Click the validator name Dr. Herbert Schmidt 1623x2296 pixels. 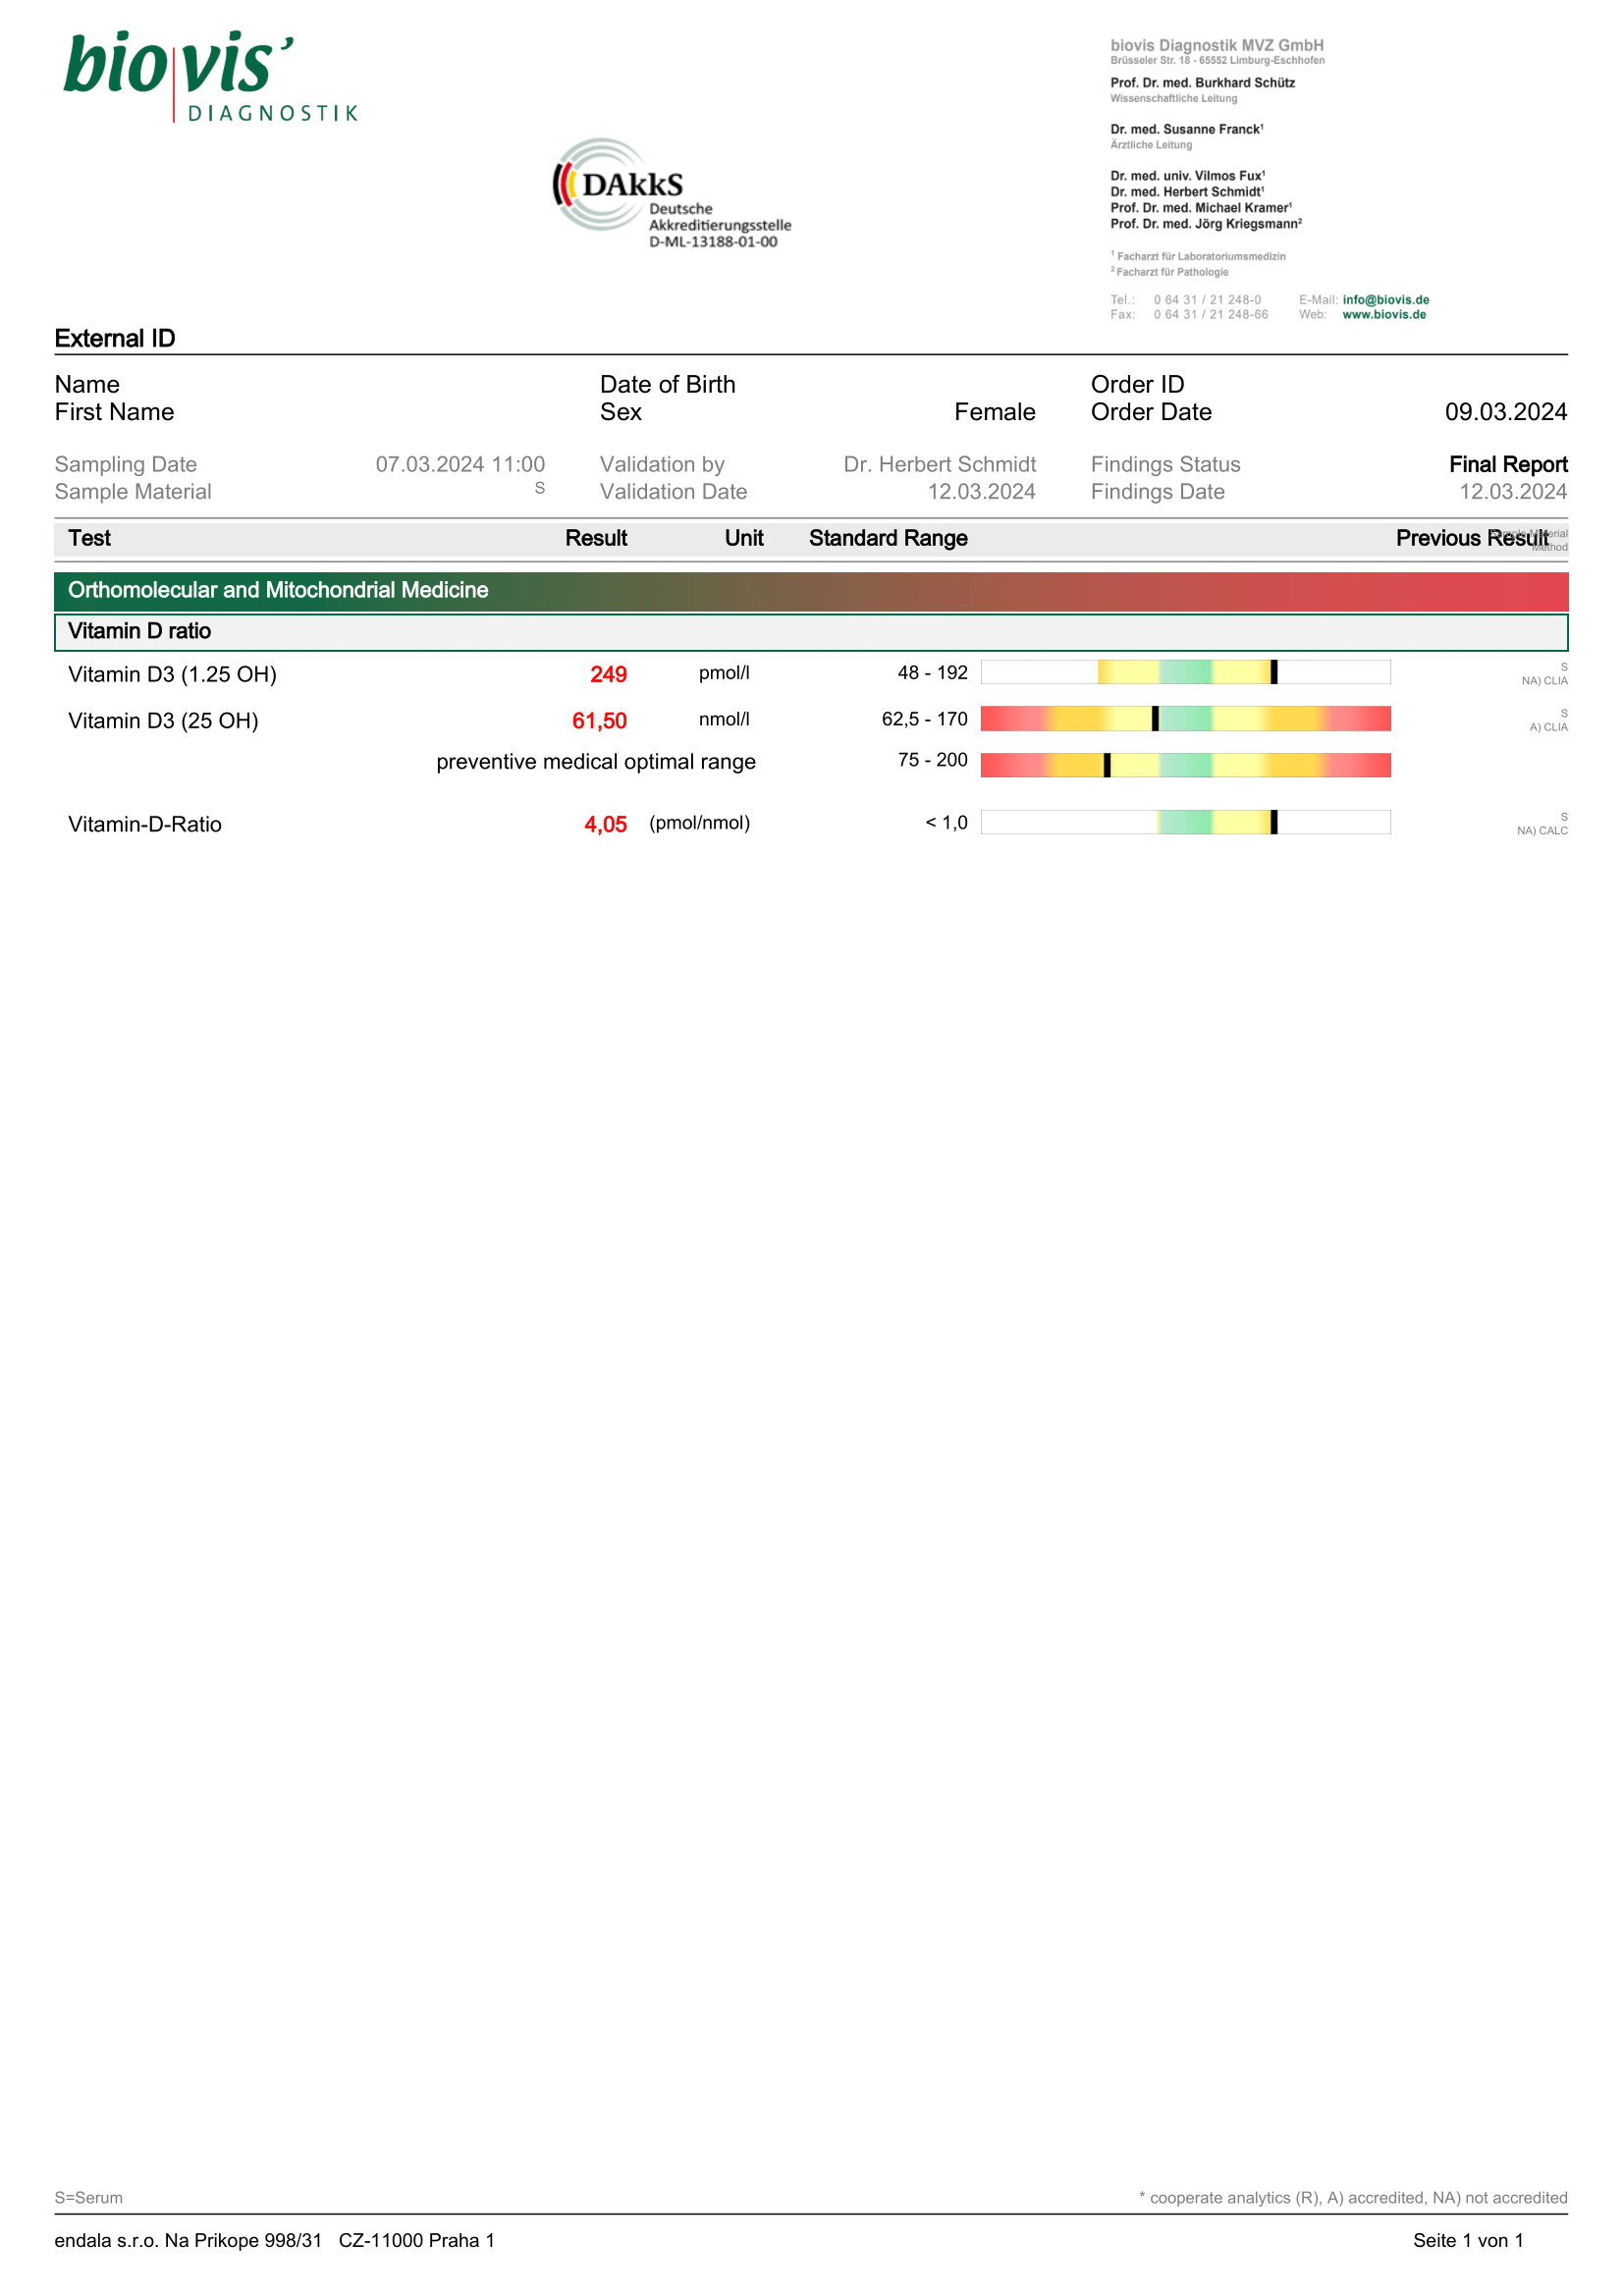tap(939, 464)
